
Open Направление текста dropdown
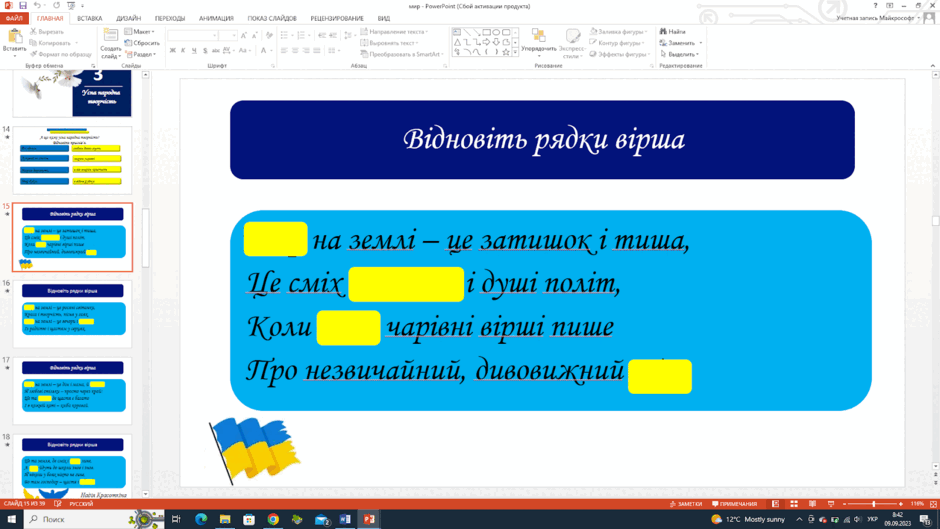[394, 32]
